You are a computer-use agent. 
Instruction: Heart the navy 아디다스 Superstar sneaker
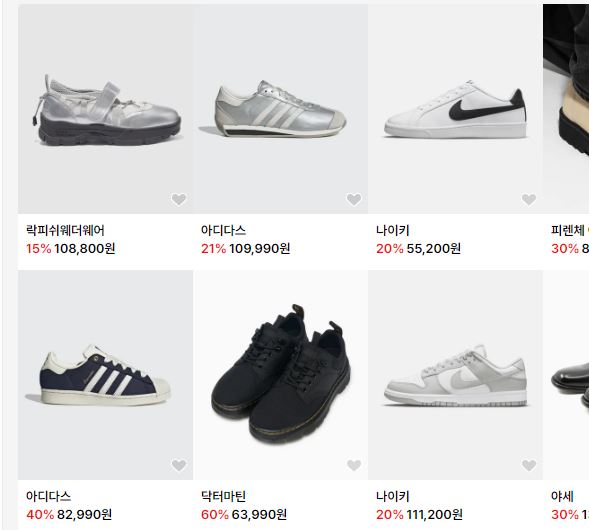[x=179, y=465]
